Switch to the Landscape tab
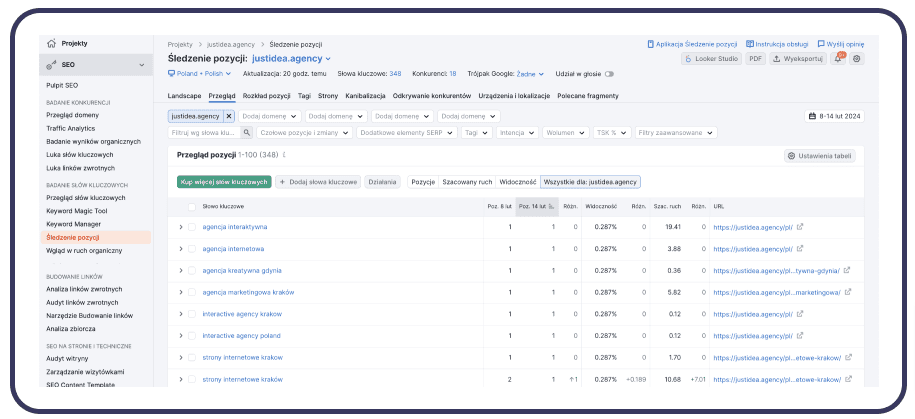Viewport: 915px width, 419px height. (184, 96)
